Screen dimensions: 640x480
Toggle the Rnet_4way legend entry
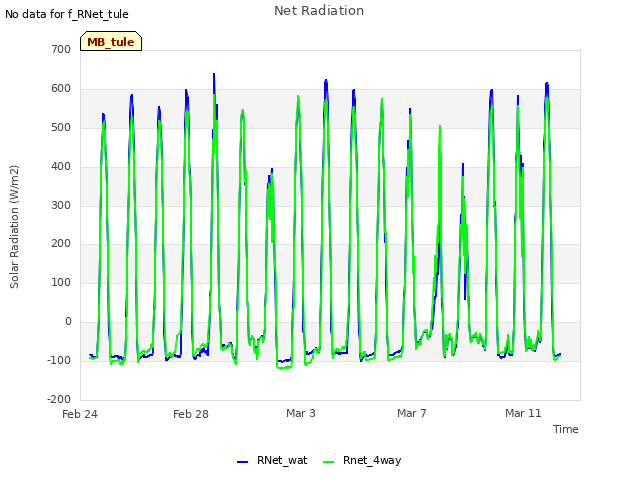(362, 460)
